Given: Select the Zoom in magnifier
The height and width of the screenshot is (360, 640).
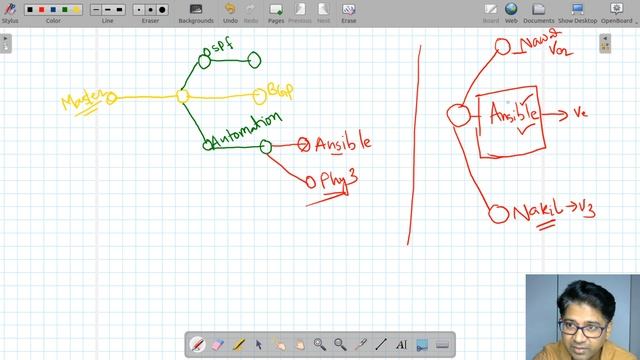Looking at the screenshot, I should click(320, 344).
